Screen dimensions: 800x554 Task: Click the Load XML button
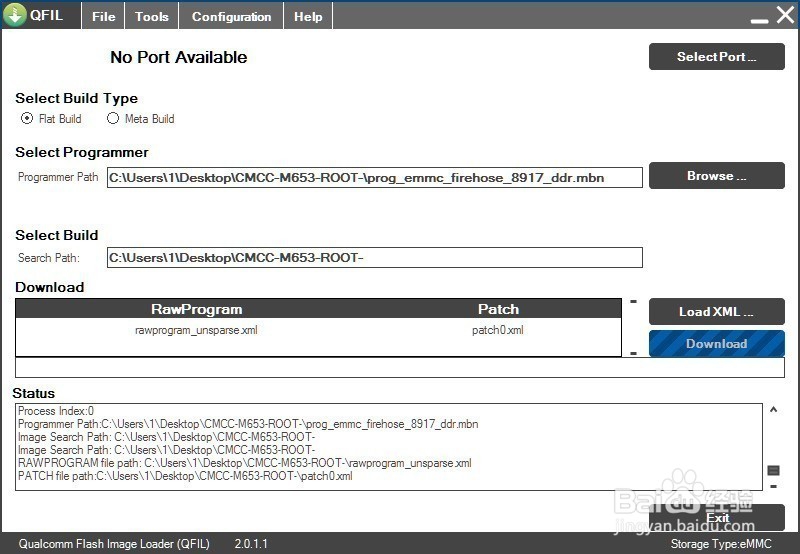click(716, 312)
